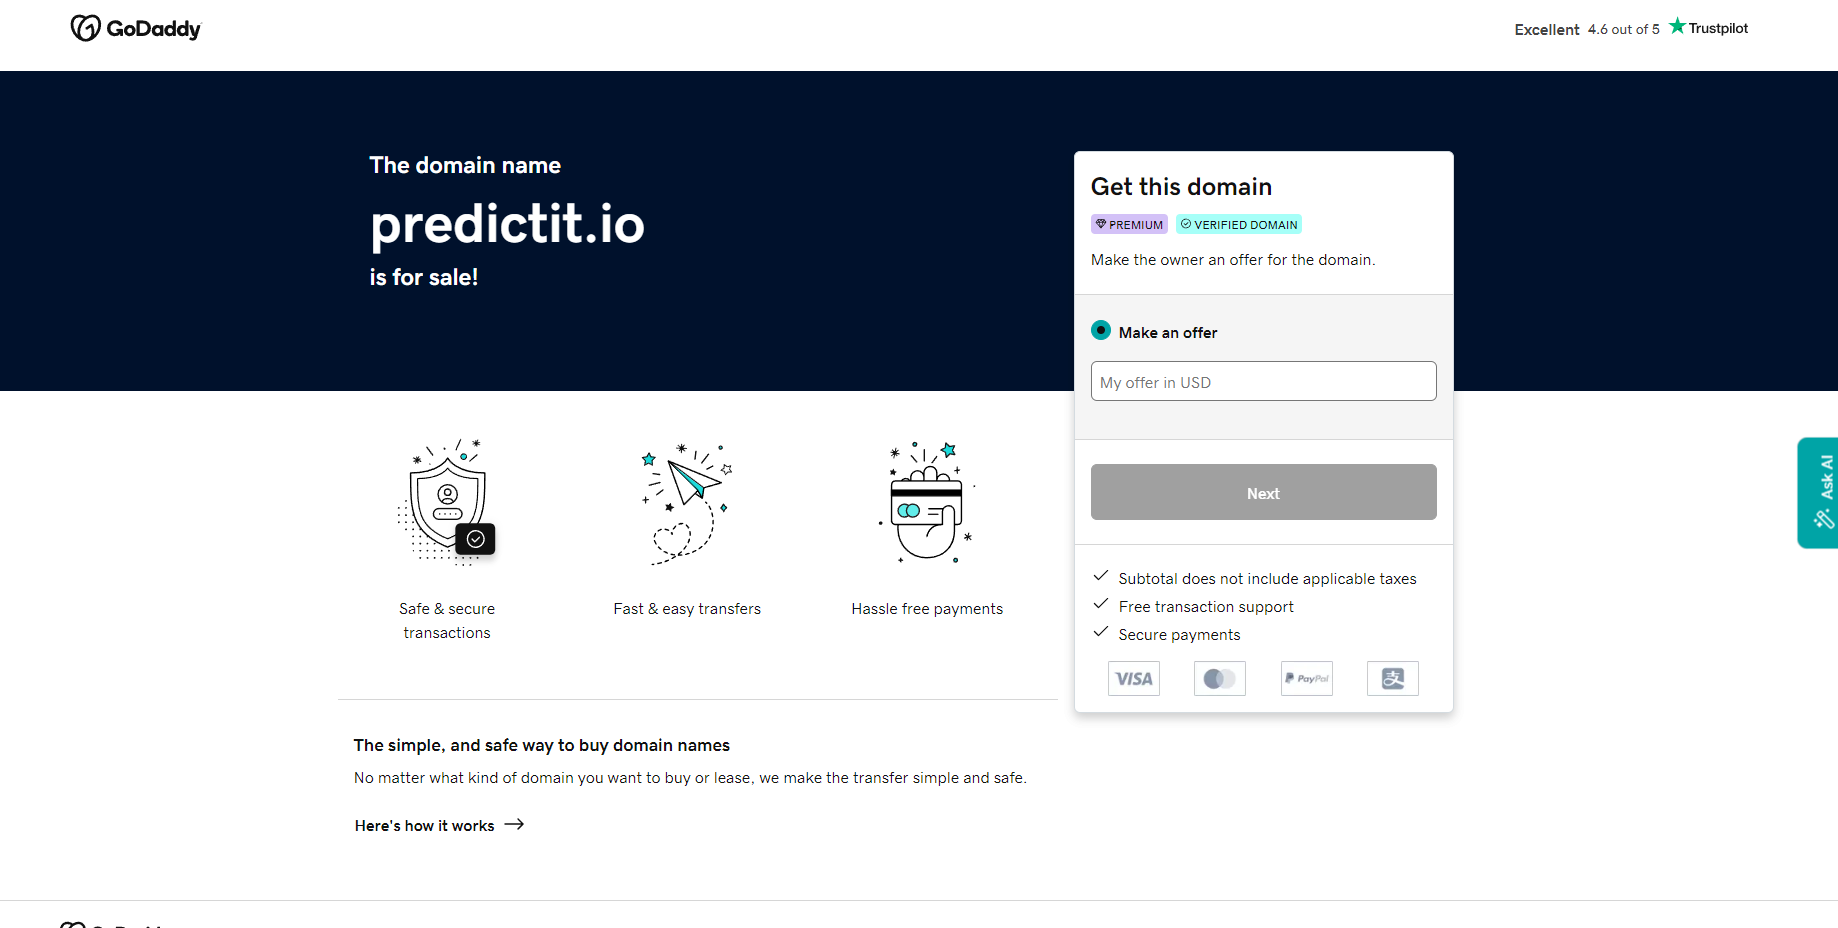This screenshot has height=928, width=1838.
Task: Click the VERIFIED DOMAIN badge
Action: 1239,225
